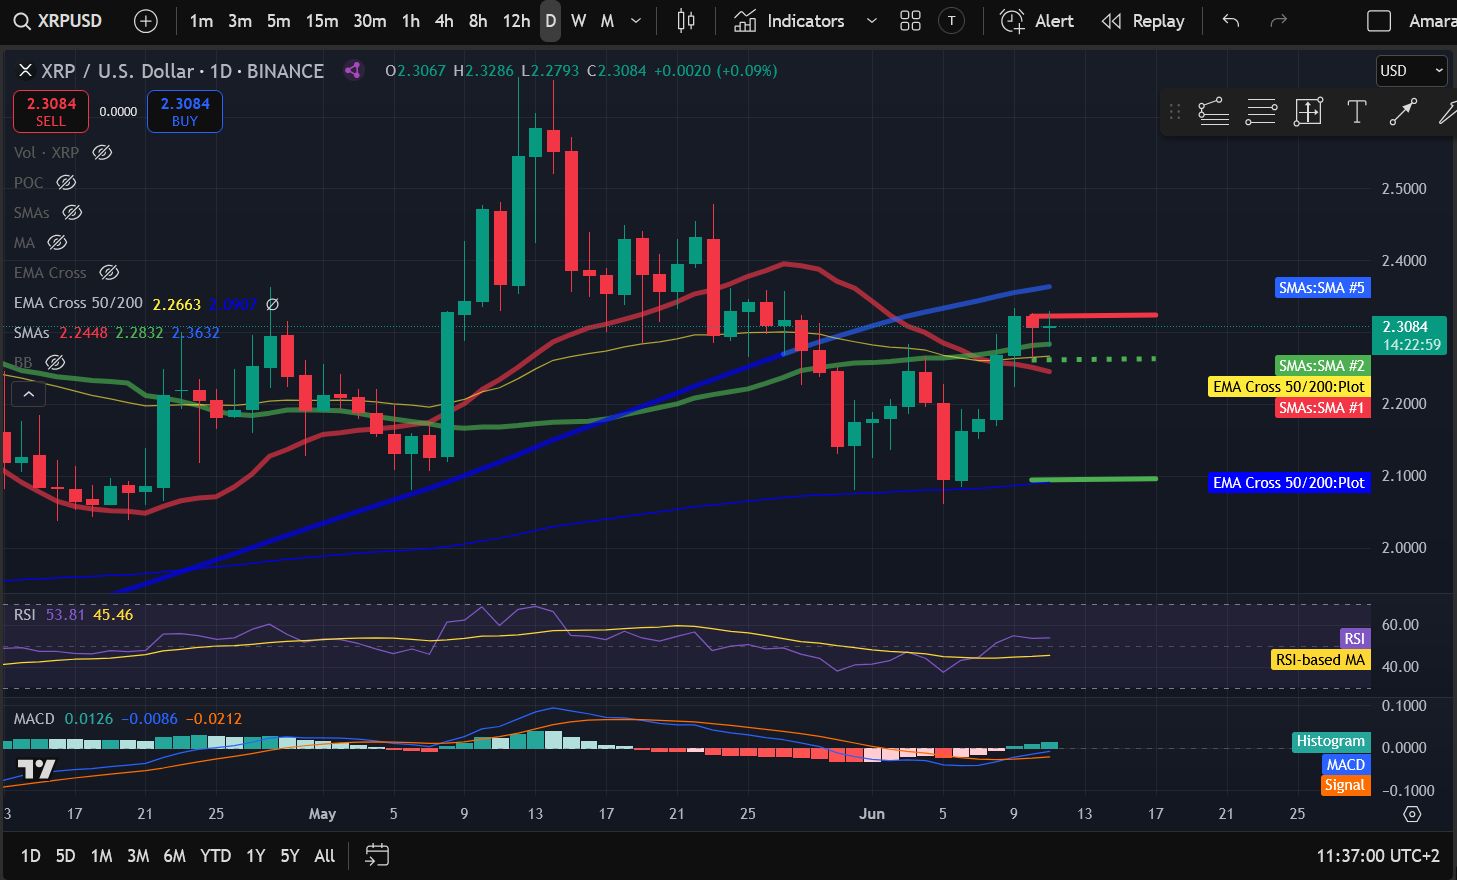Click the add symbol plus icon

[x=146, y=21]
